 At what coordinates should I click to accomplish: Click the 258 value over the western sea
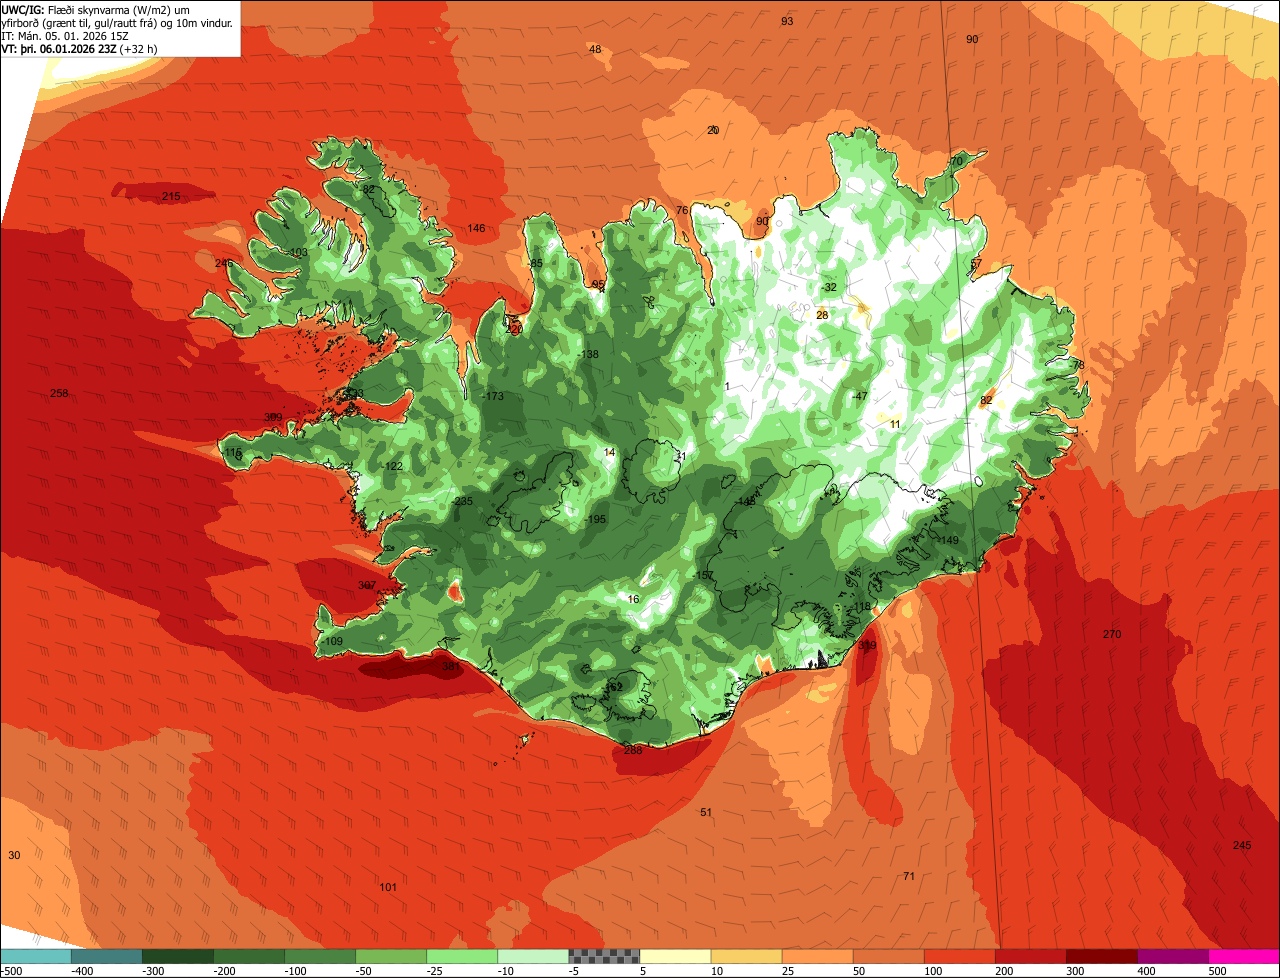click(x=59, y=393)
